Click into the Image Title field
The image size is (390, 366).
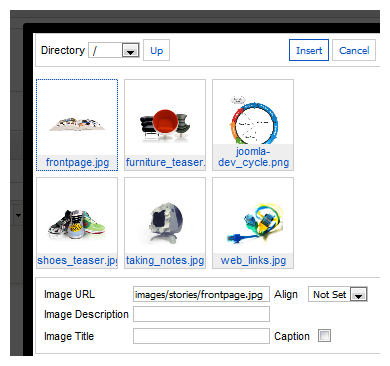tap(201, 336)
